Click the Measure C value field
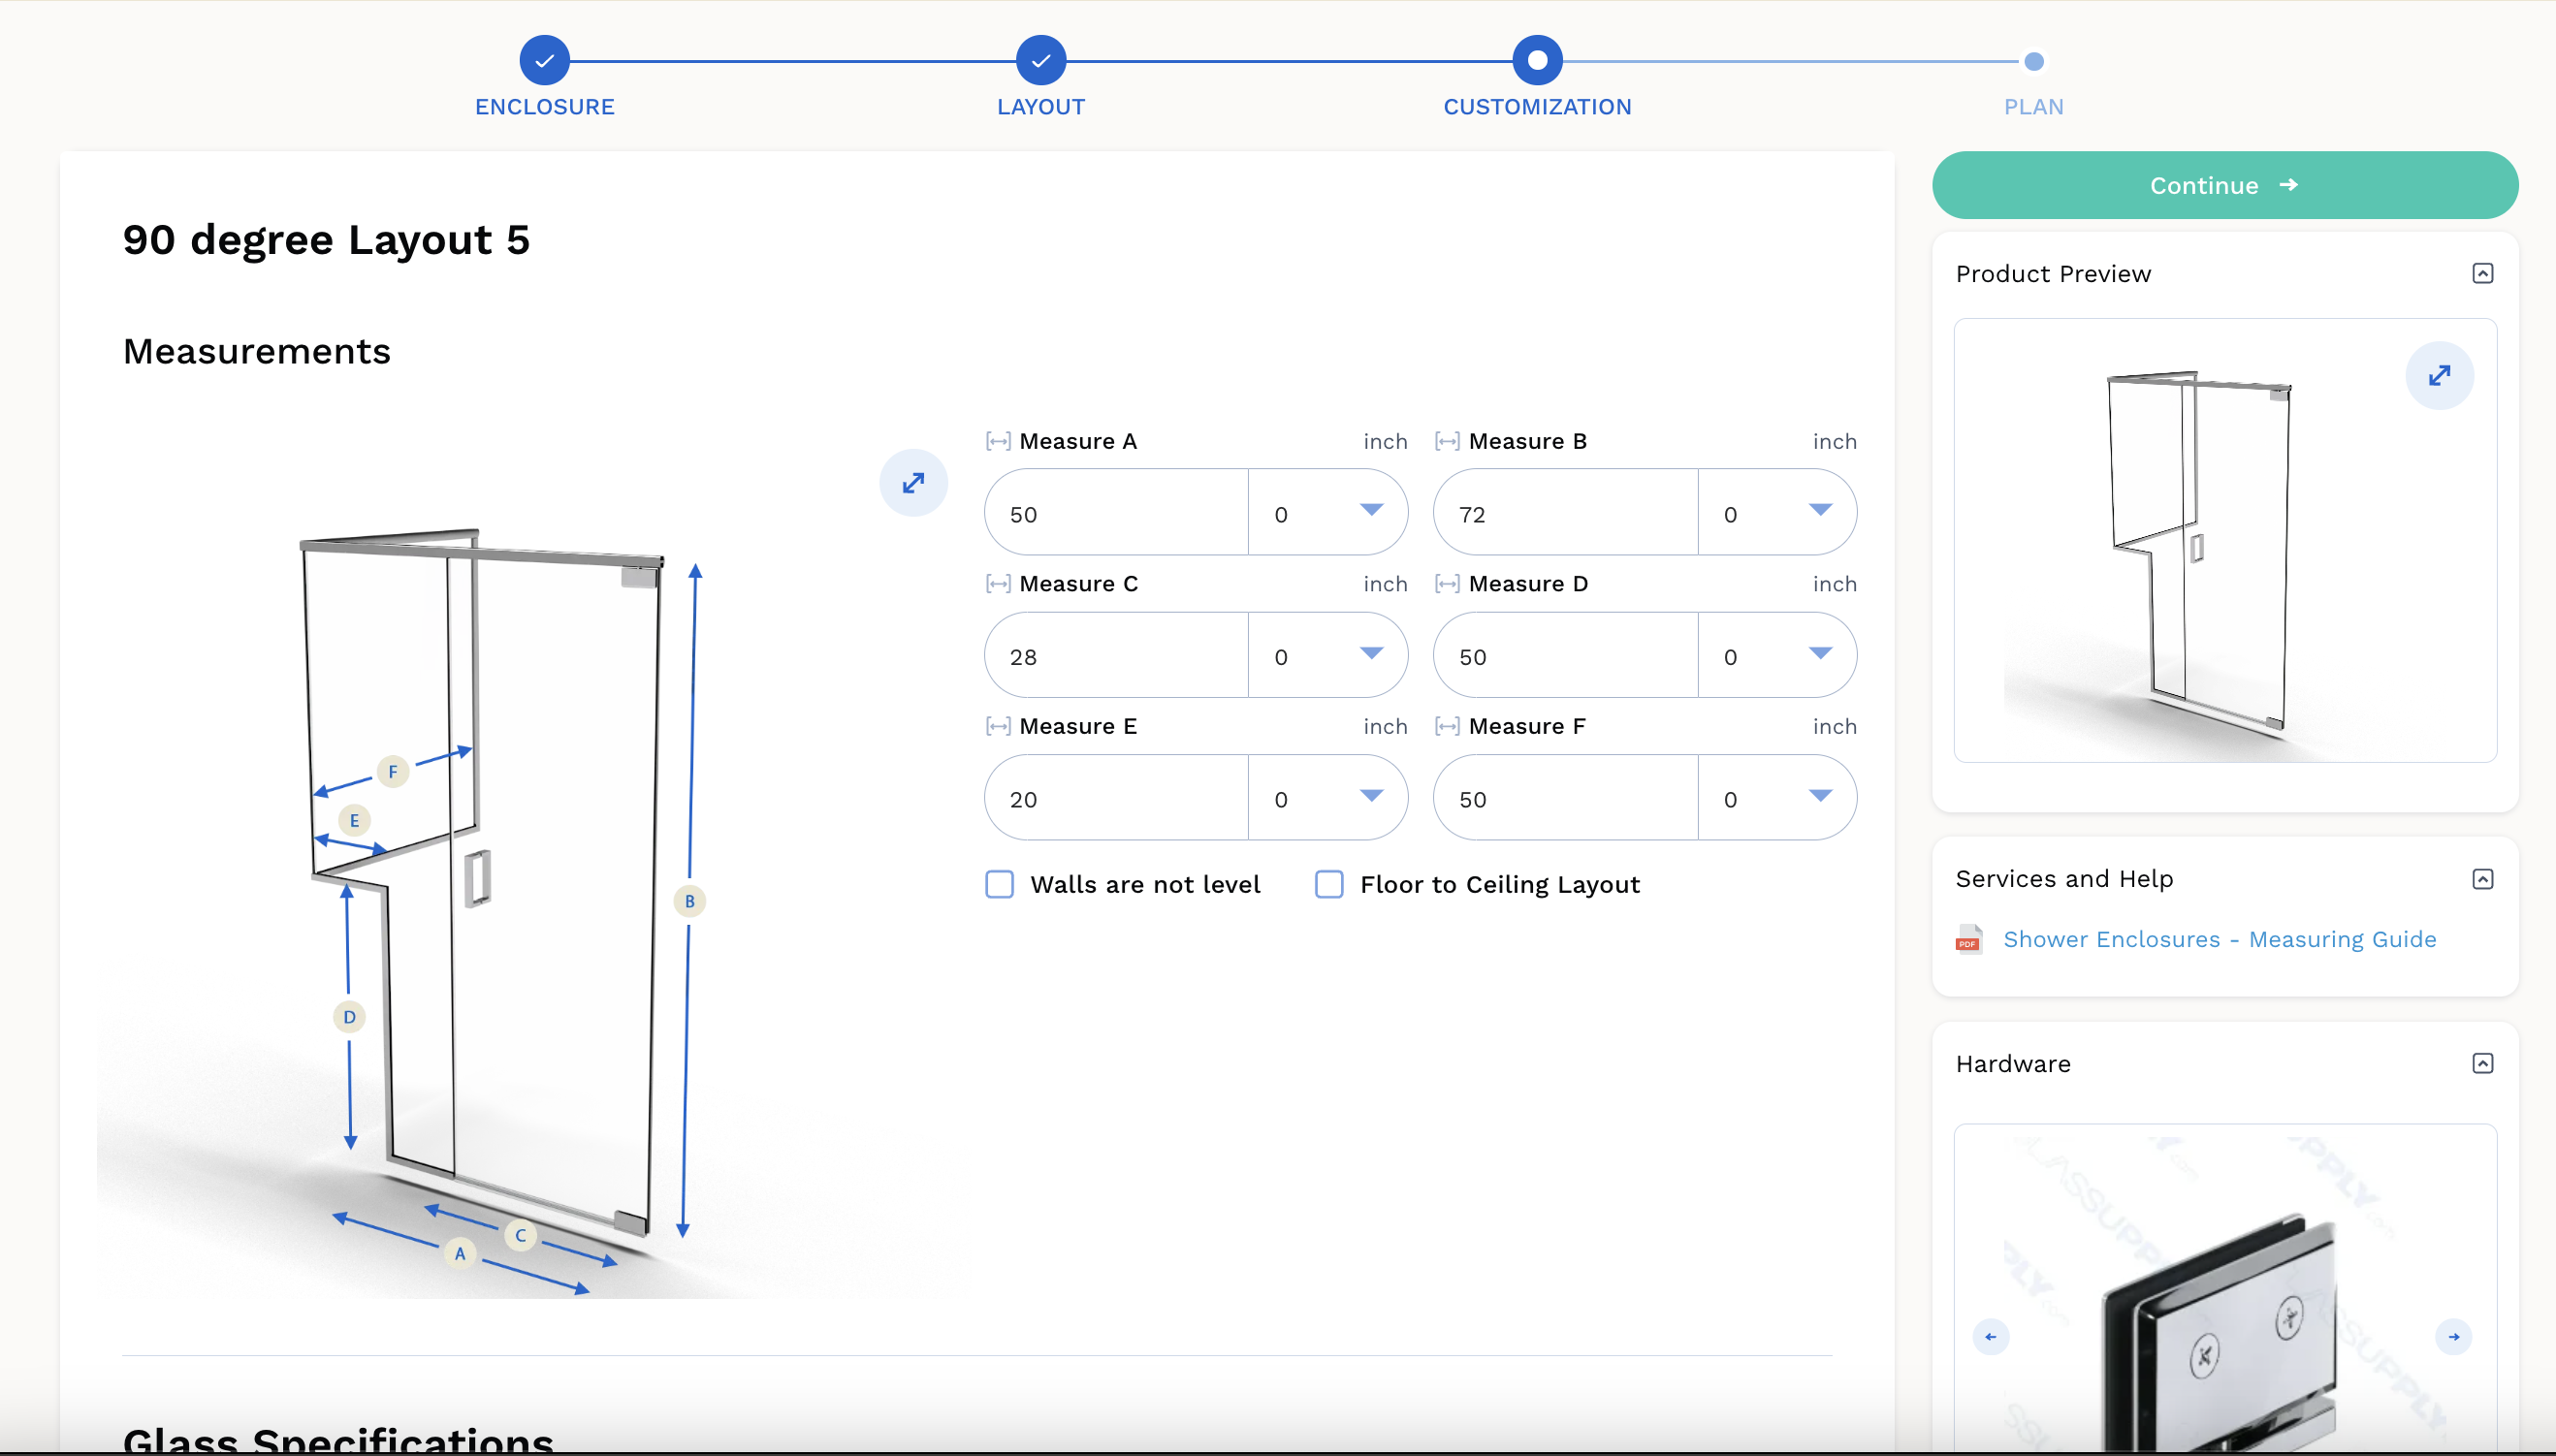The image size is (2556, 1456). (x=1117, y=655)
